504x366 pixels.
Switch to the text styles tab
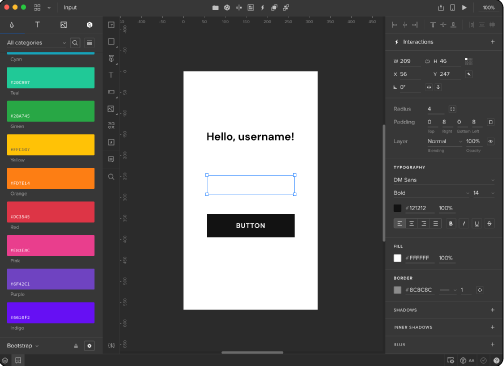(37, 25)
